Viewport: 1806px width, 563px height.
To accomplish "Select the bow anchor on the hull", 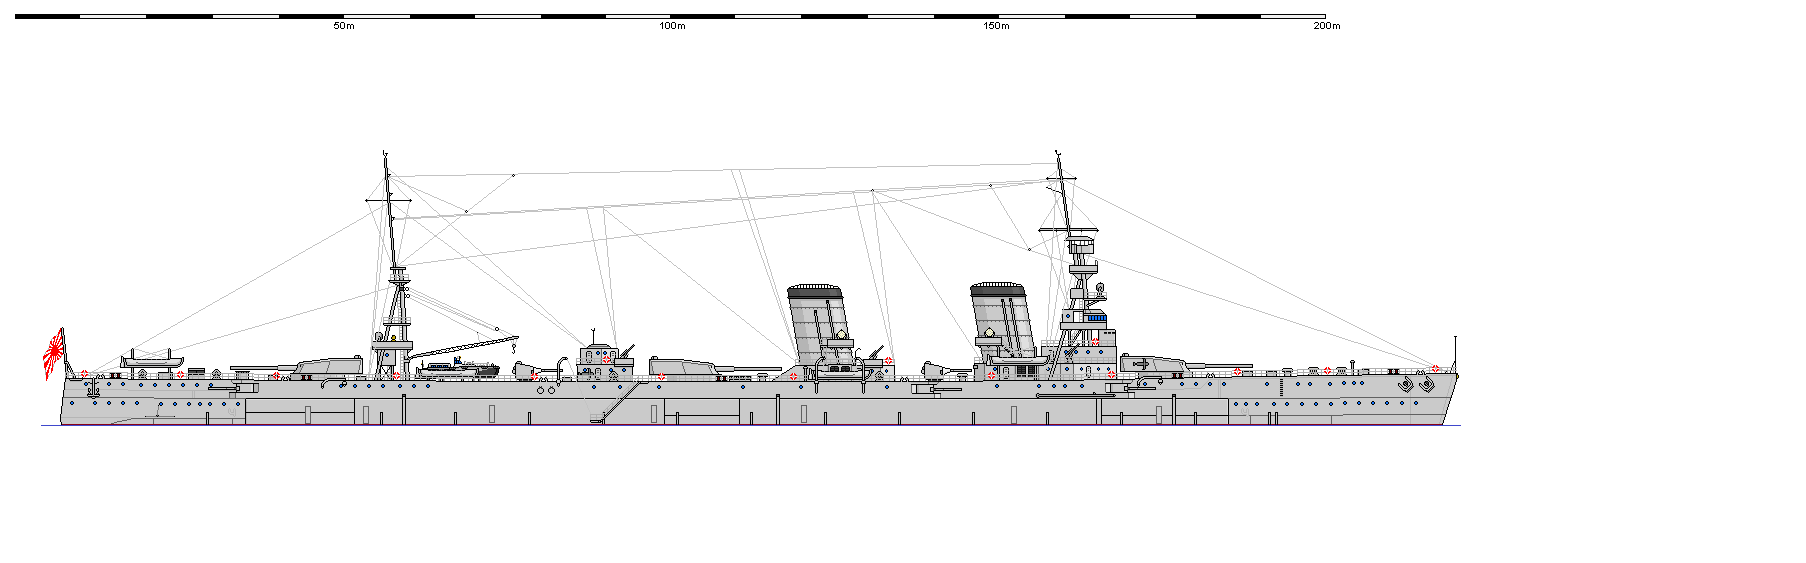I will click(1426, 383).
